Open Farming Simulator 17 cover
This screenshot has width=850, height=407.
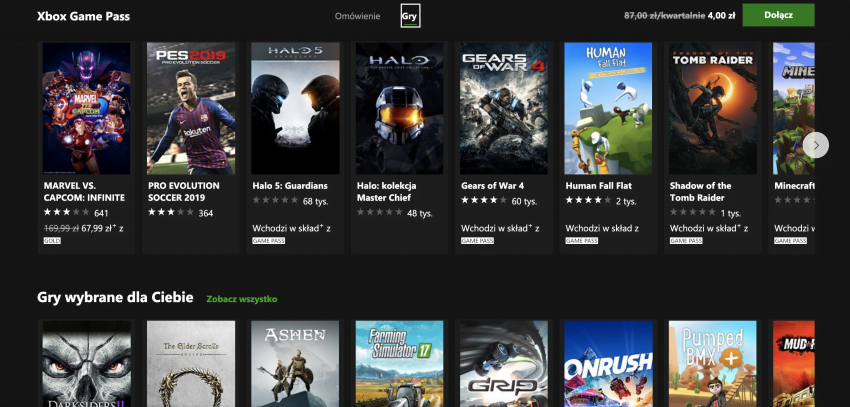point(400,364)
